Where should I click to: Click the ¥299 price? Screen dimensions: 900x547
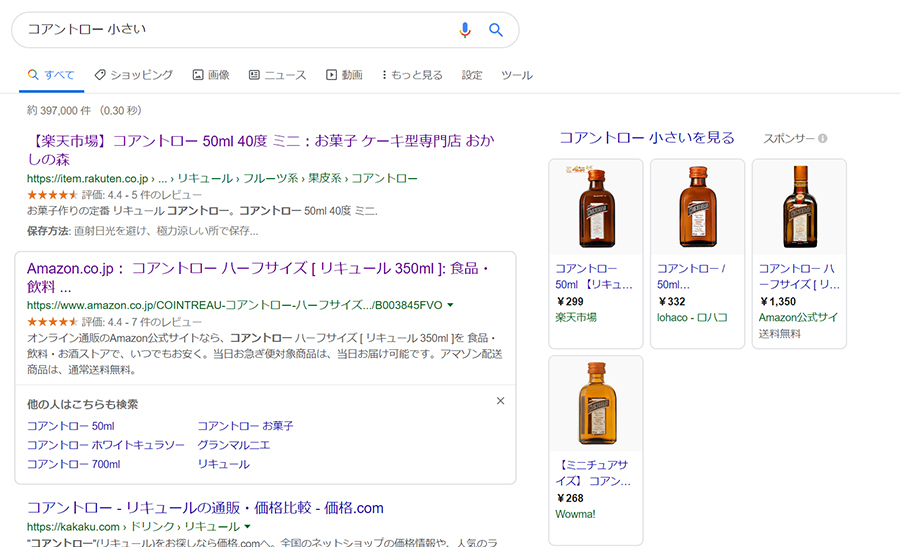point(570,301)
